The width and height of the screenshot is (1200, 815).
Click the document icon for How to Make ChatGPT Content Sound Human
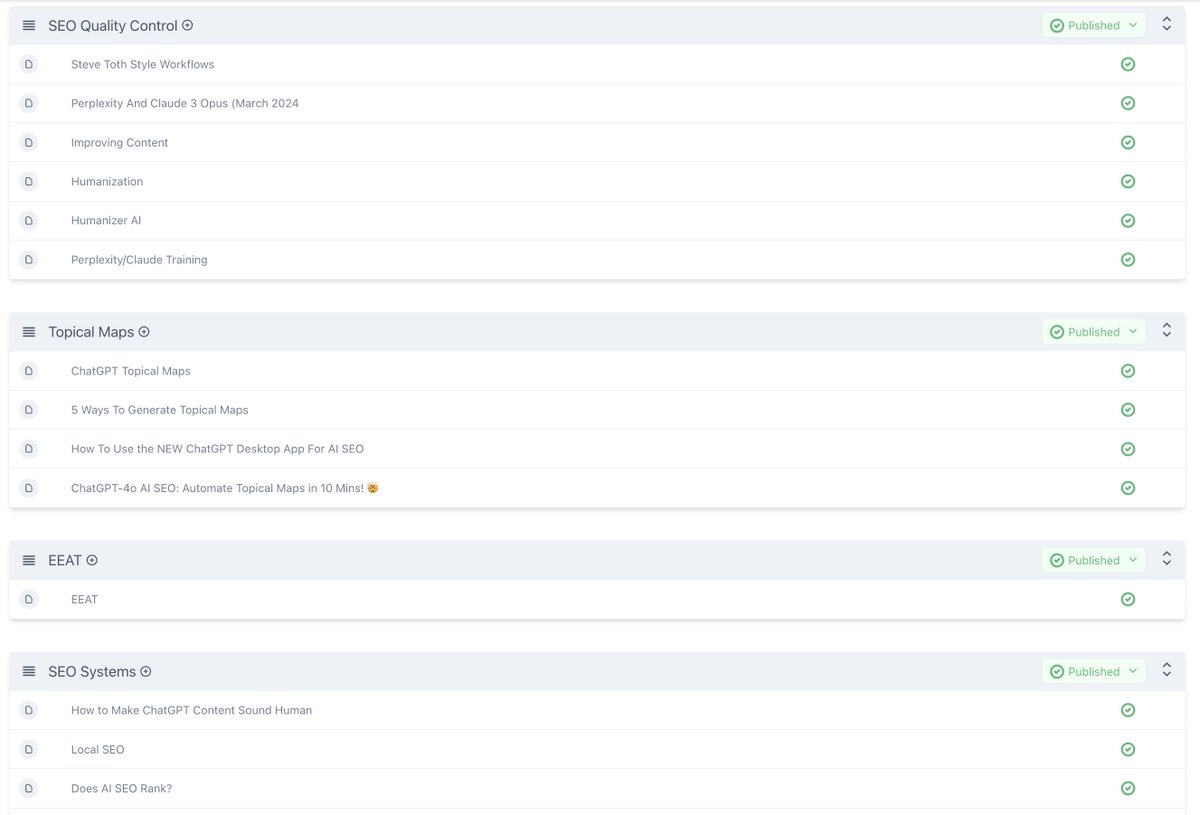(28, 710)
